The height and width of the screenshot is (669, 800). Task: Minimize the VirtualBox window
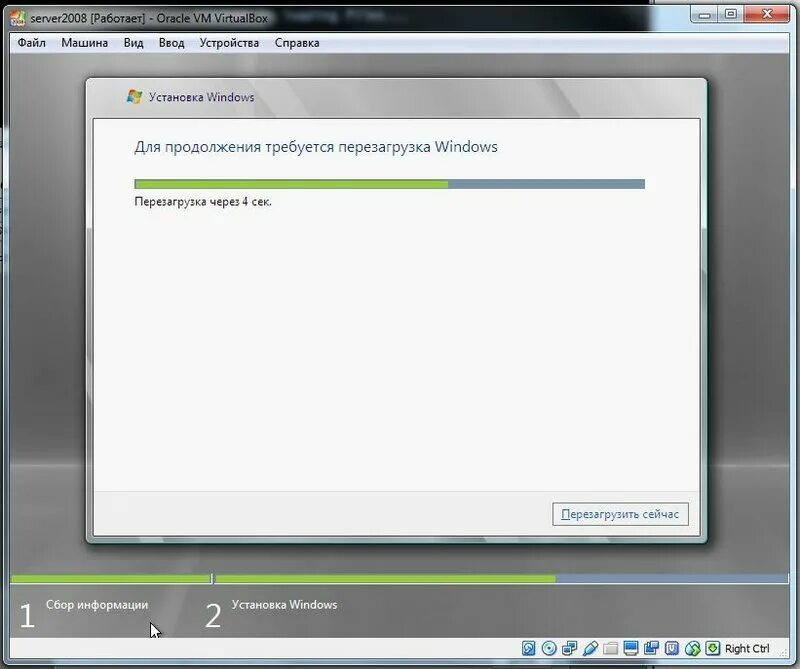coord(705,14)
